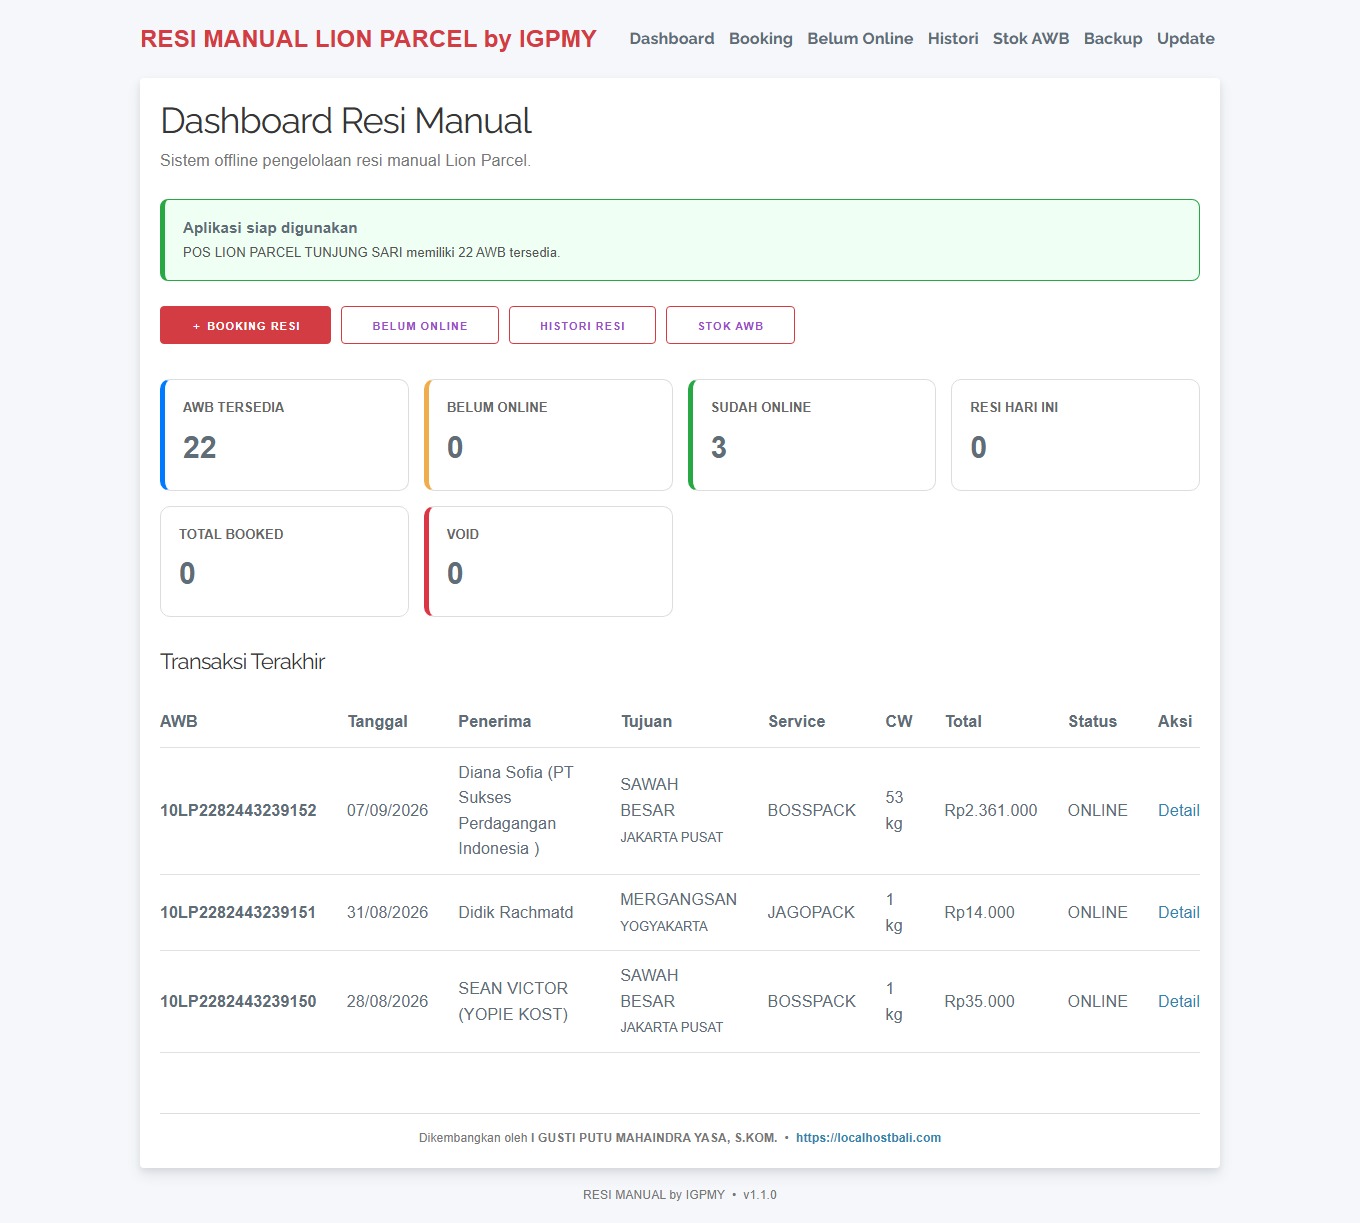Click the Tanggal column header
The height and width of the screenshot is (1223, 1360).
click(x=378, y=721)
